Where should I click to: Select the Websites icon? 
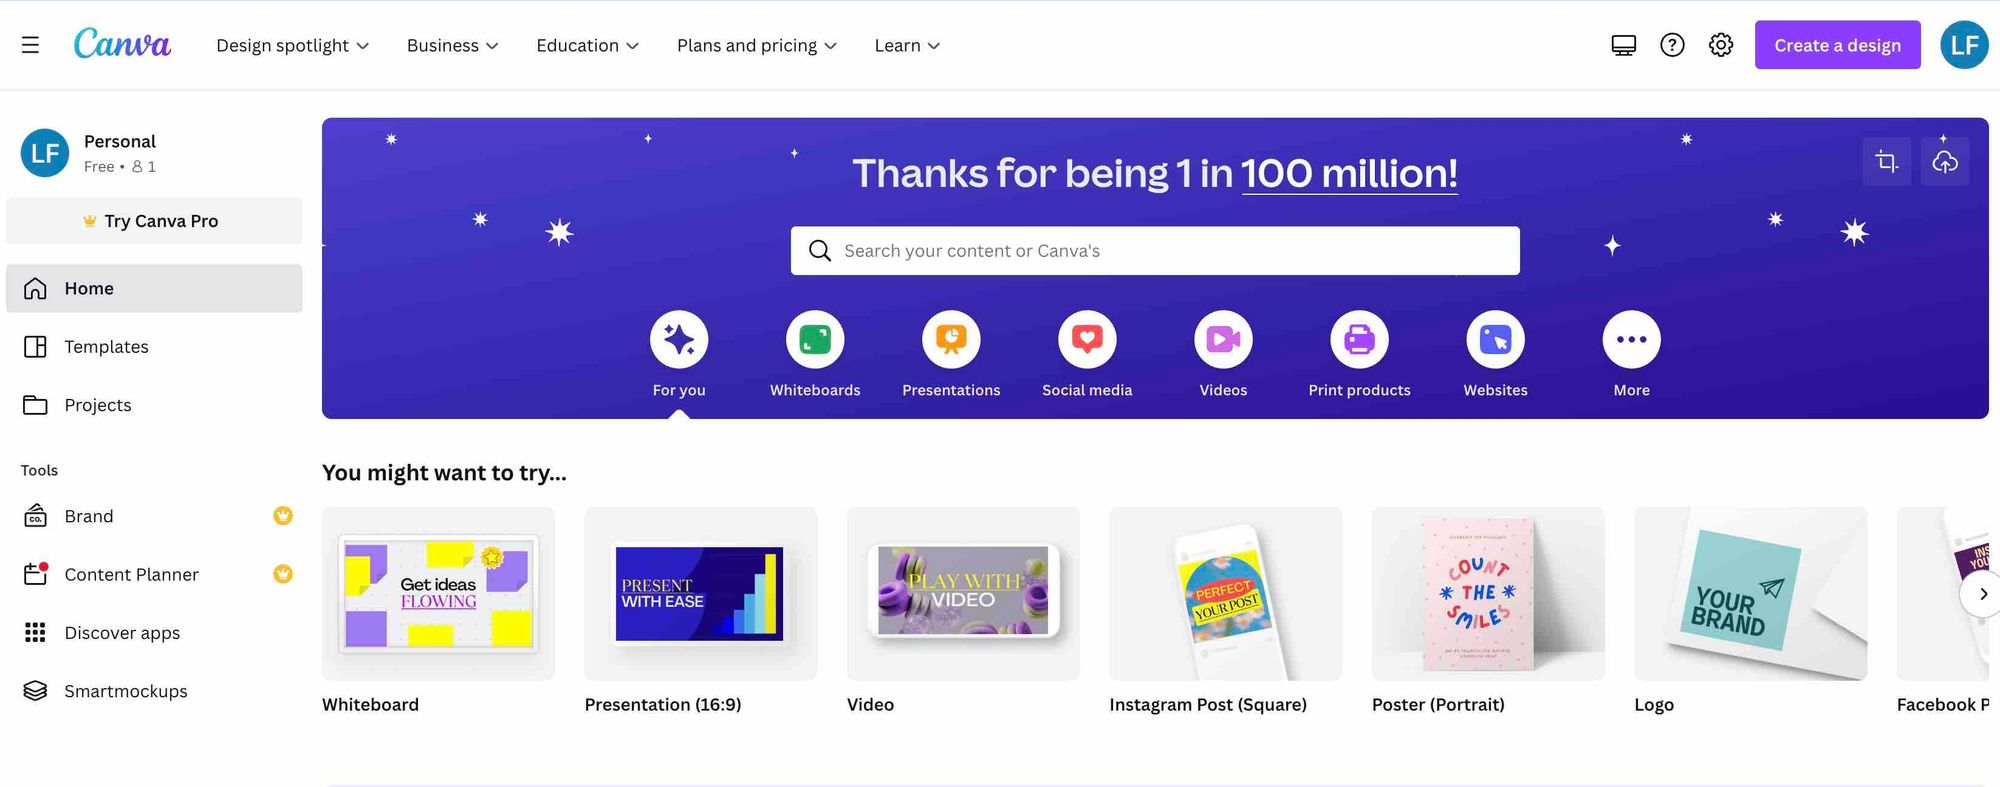1495,340
